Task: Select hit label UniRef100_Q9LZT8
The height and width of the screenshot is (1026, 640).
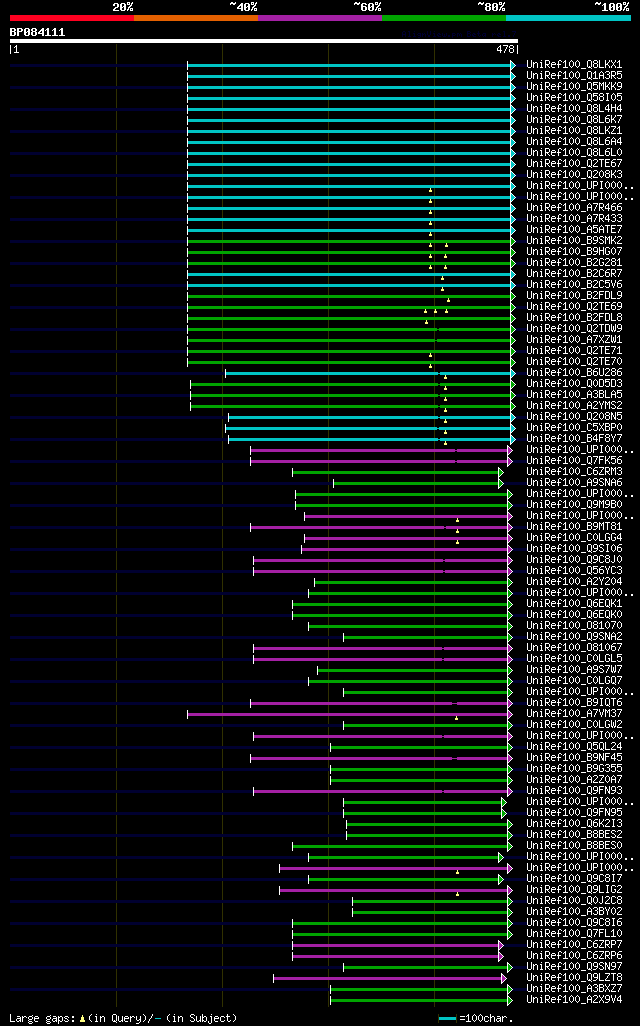Action: pyautogui.click(x=574, y=978)
